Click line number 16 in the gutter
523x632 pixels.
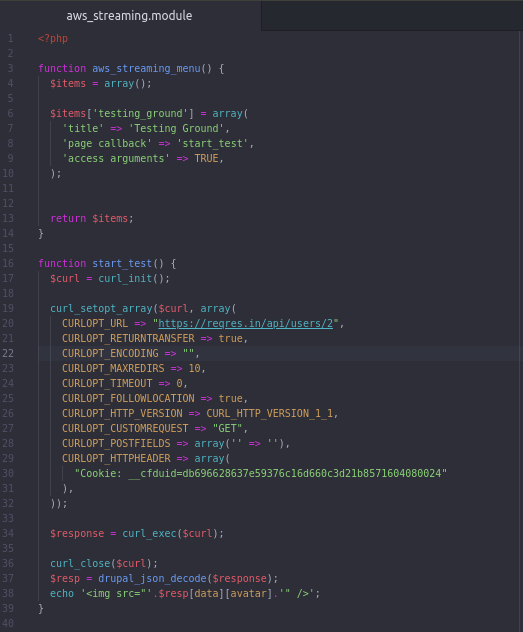click(8, 264)
